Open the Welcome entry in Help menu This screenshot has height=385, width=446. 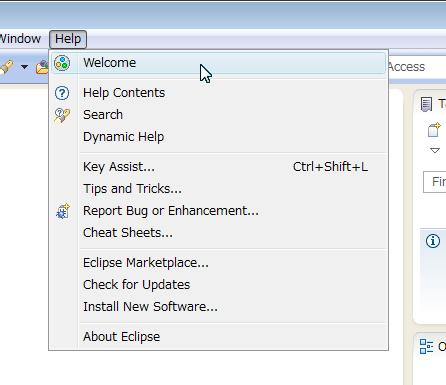pos(218,63)
